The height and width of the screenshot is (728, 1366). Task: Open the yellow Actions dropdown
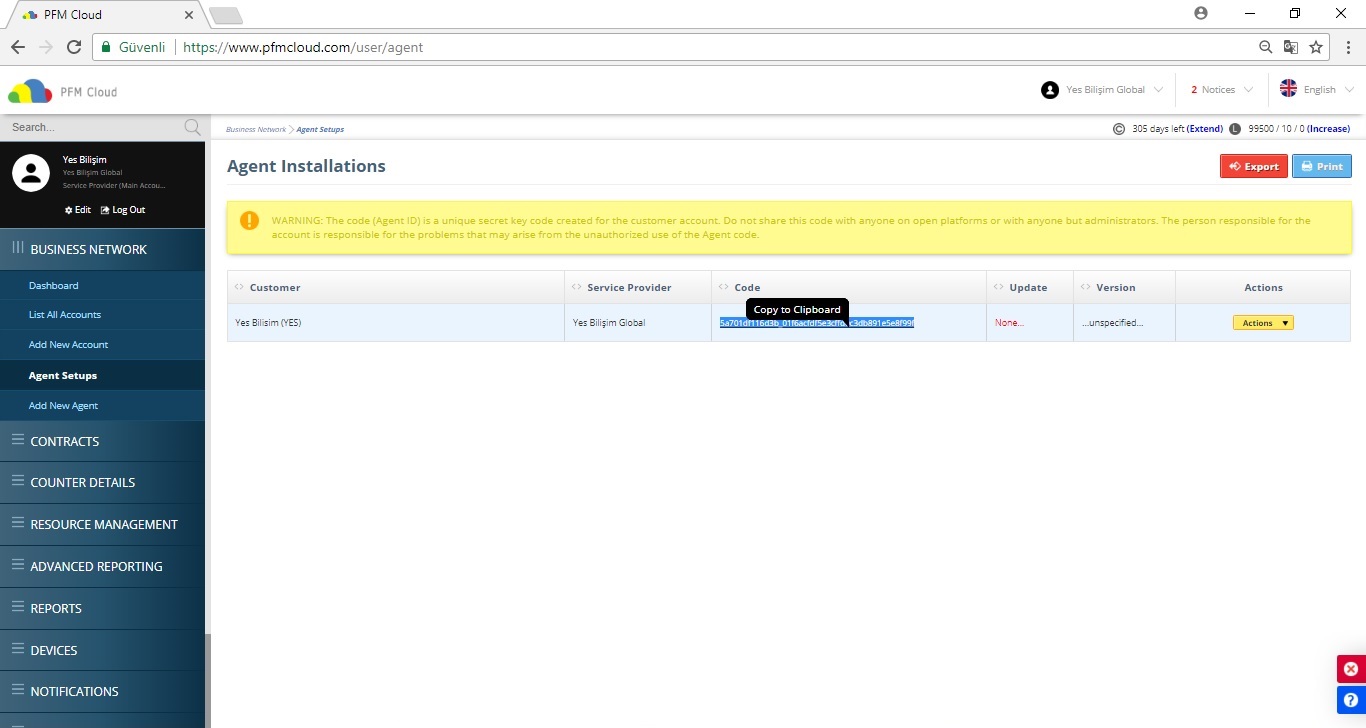[1263, 323]
